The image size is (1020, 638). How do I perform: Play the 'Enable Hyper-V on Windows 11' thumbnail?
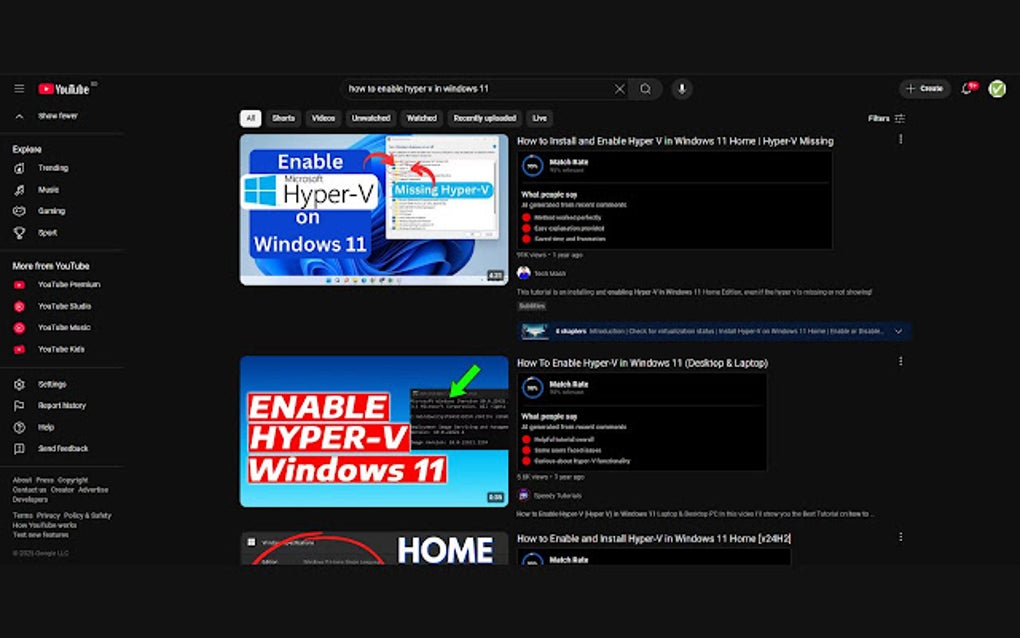[x=374, y=209]
